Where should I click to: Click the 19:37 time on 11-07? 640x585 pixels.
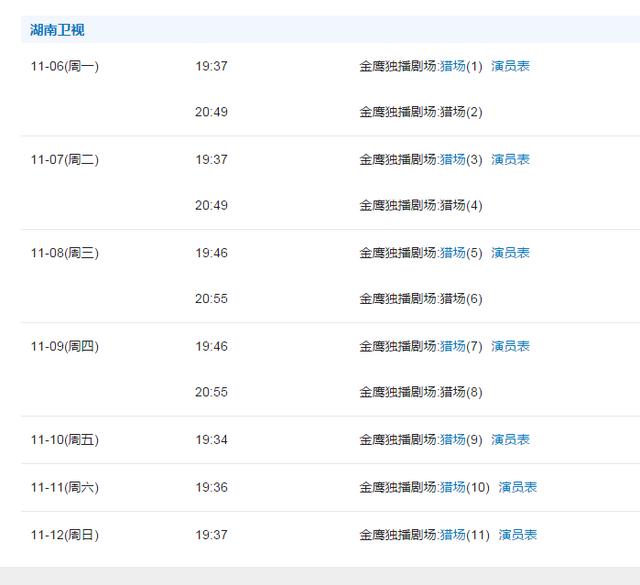(211, 159)
